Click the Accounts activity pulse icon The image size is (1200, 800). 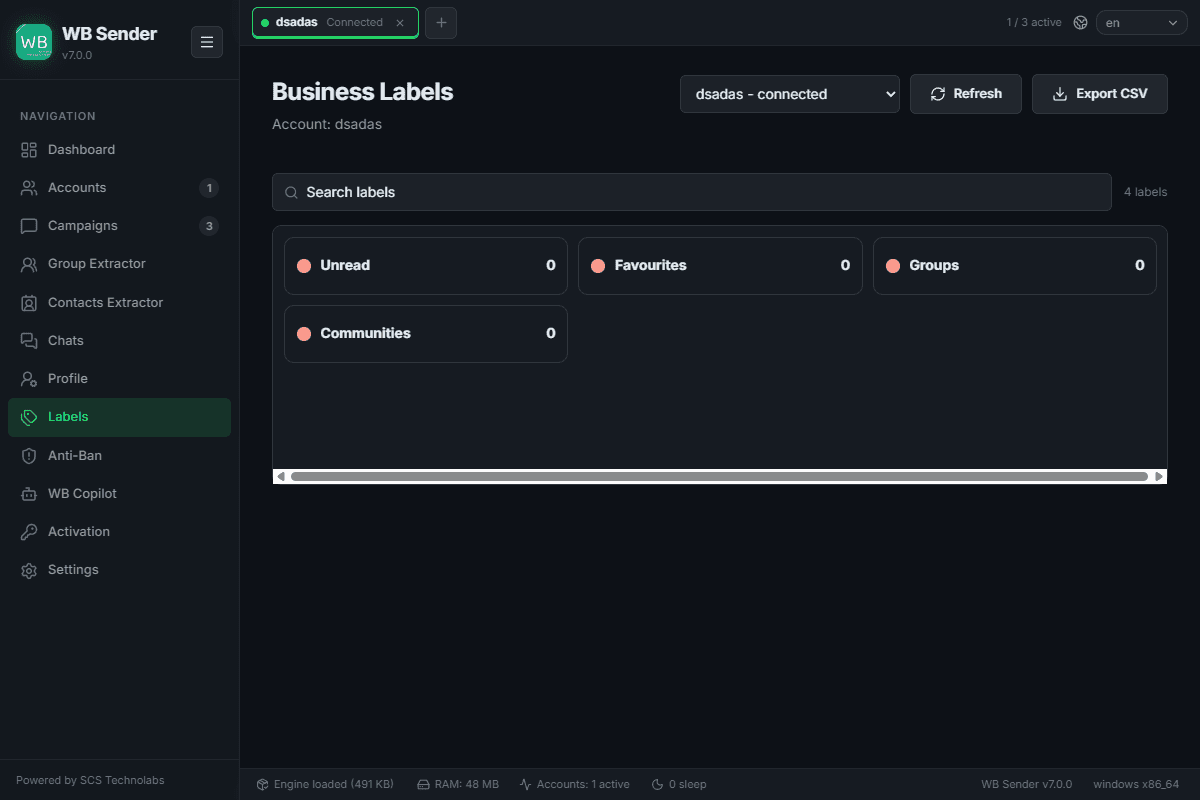pos(525,784)
